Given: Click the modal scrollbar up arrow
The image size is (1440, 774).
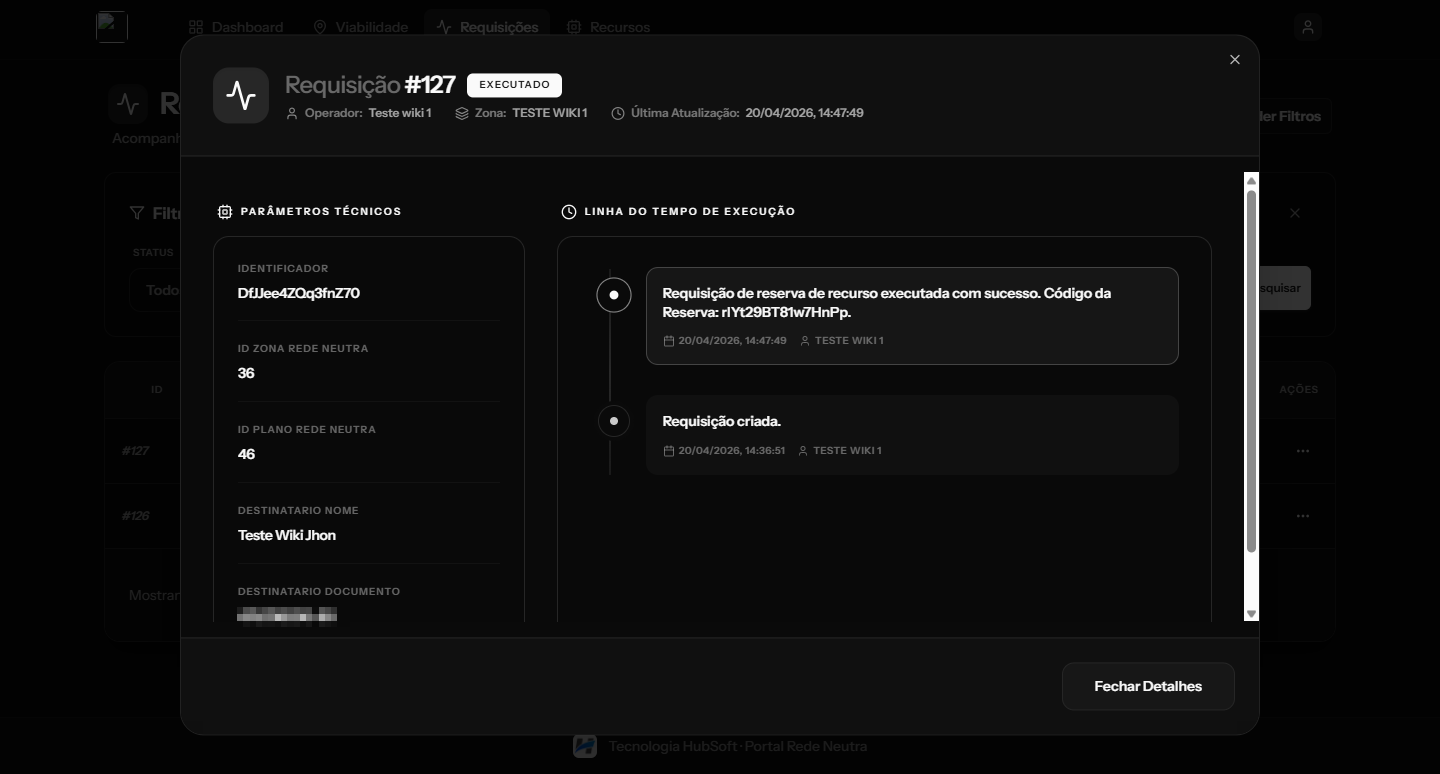Looking at the screenshot, I should tap(1251, 181).
